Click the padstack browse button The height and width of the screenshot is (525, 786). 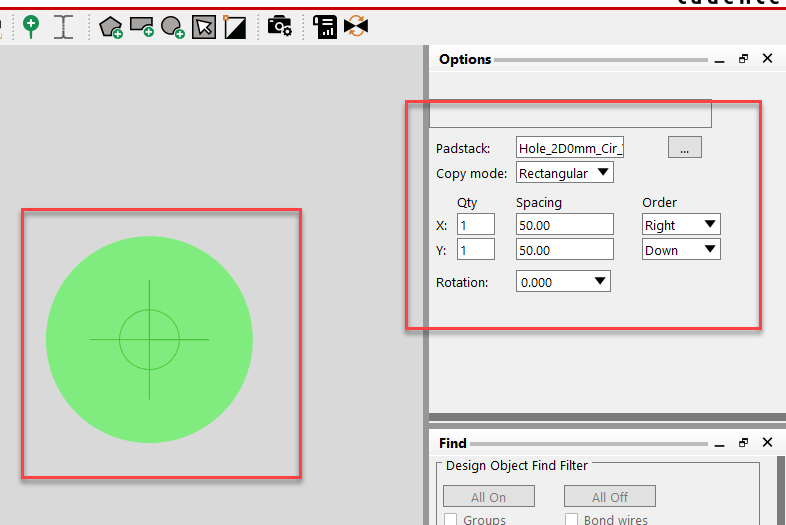[x=684, y=148]
